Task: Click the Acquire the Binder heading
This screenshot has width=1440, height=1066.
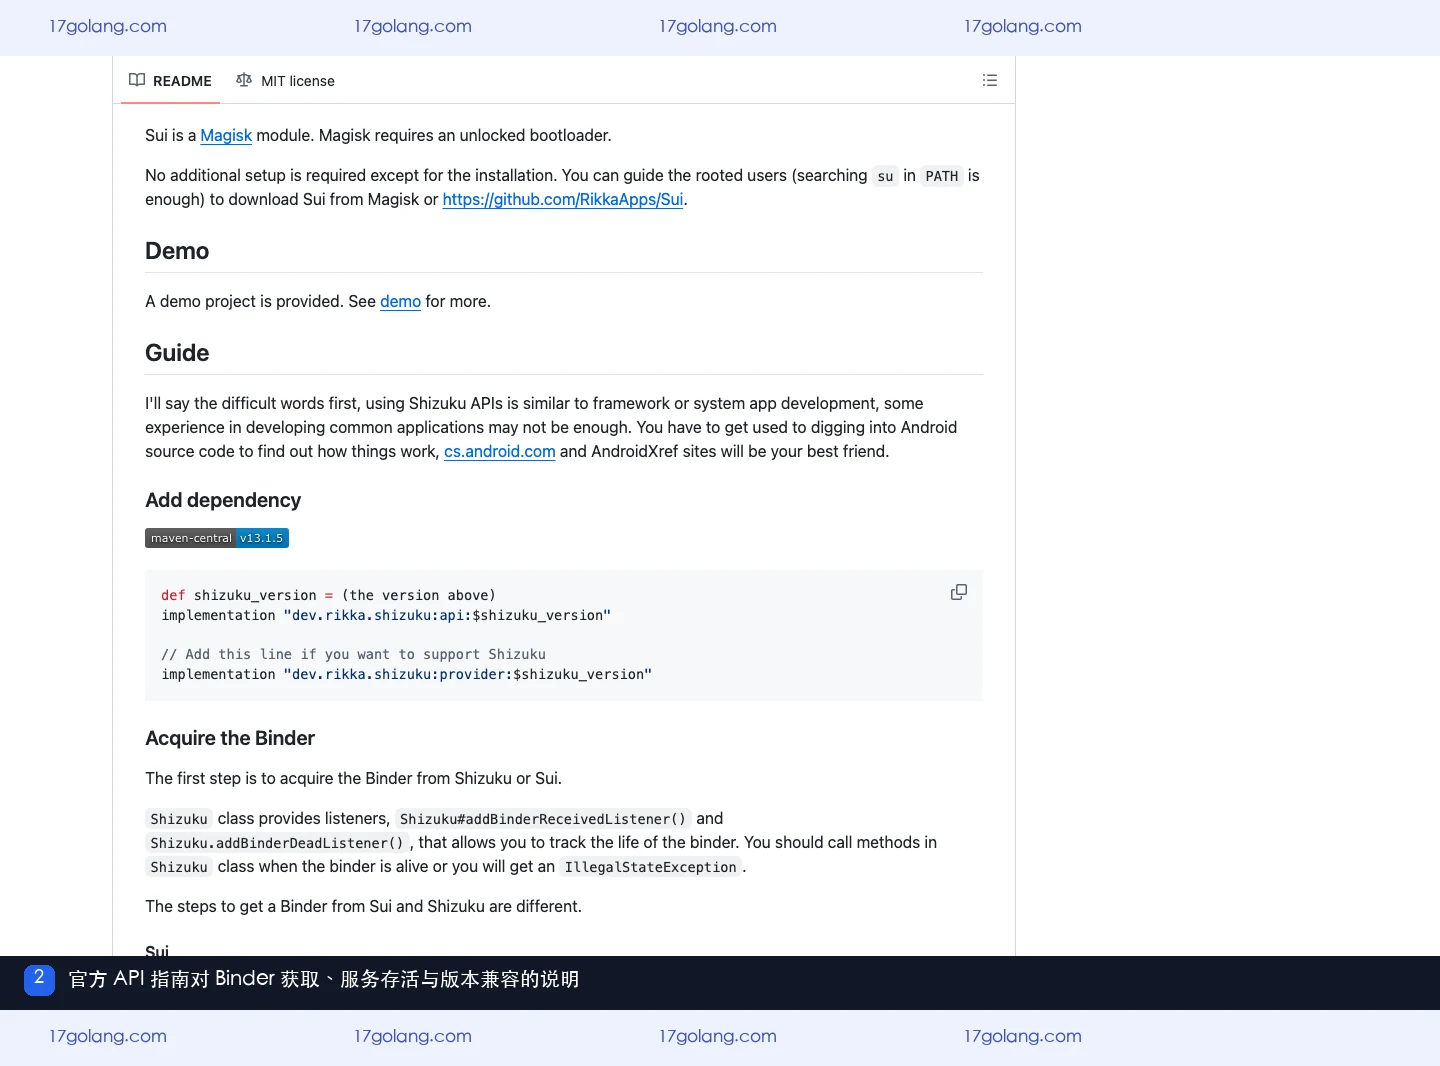Action: 230,738
